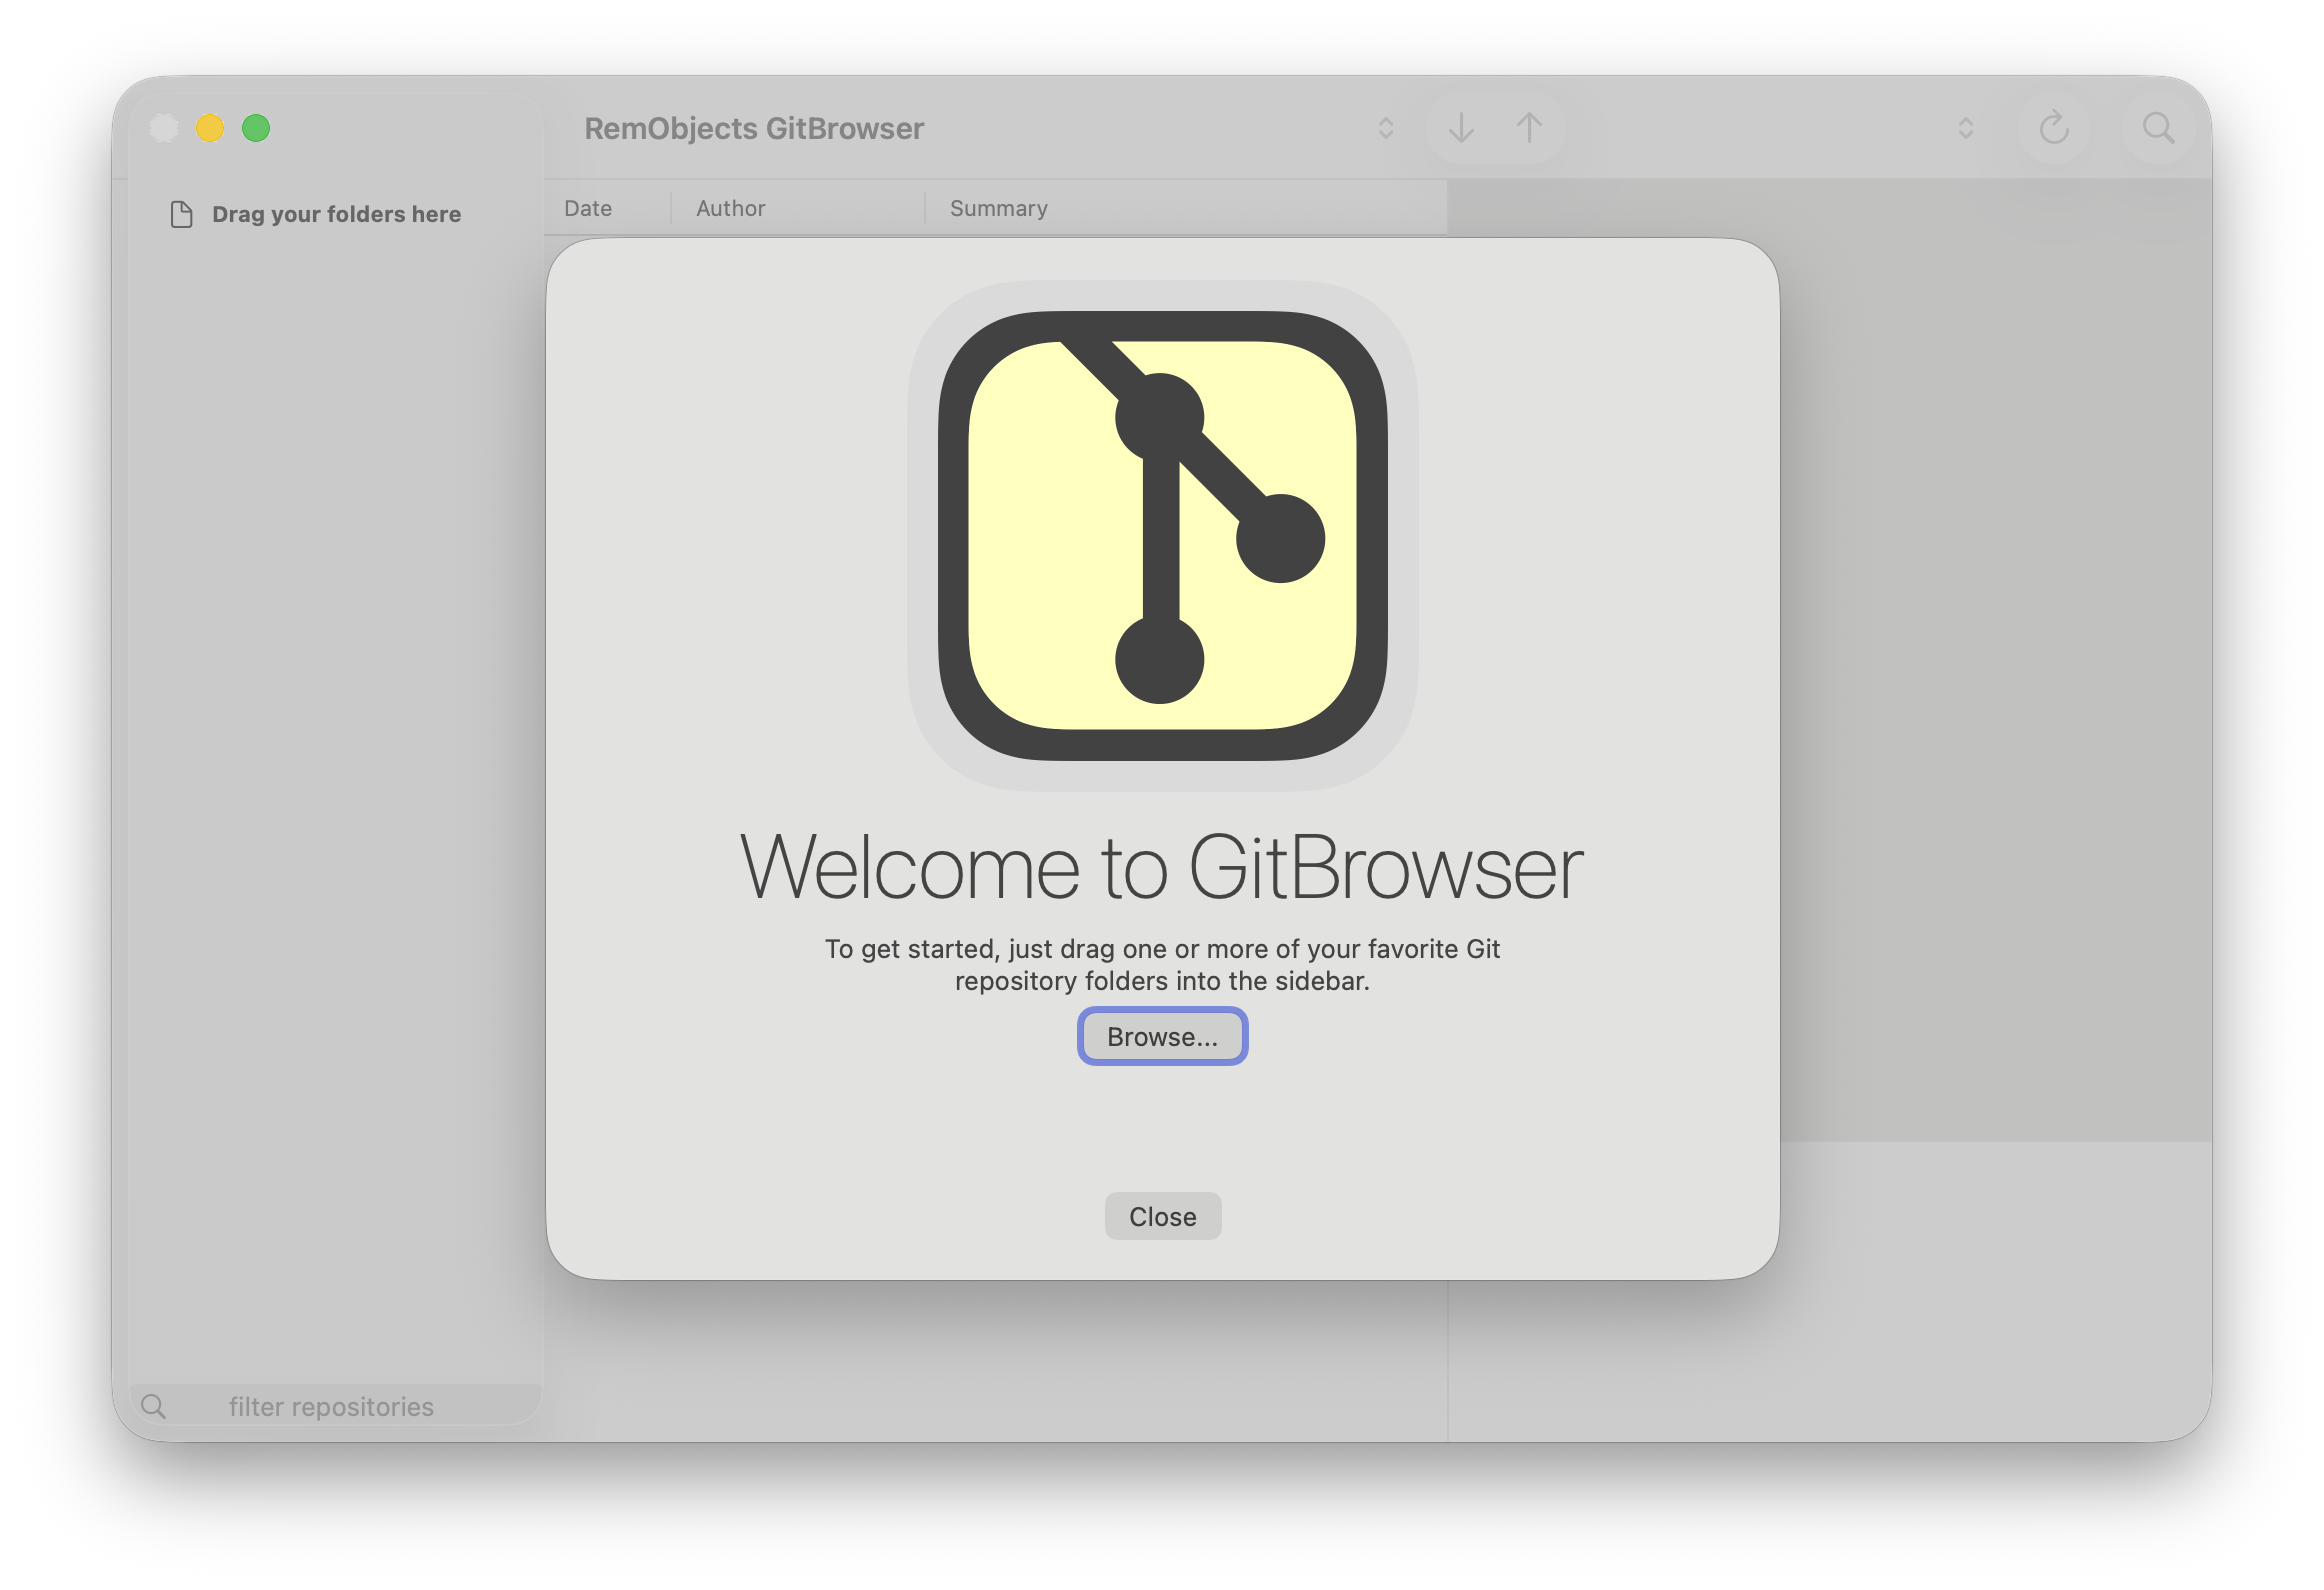
Task: Open the right-side toolbar popup chevrons
Action: (x=1965, y=128)
